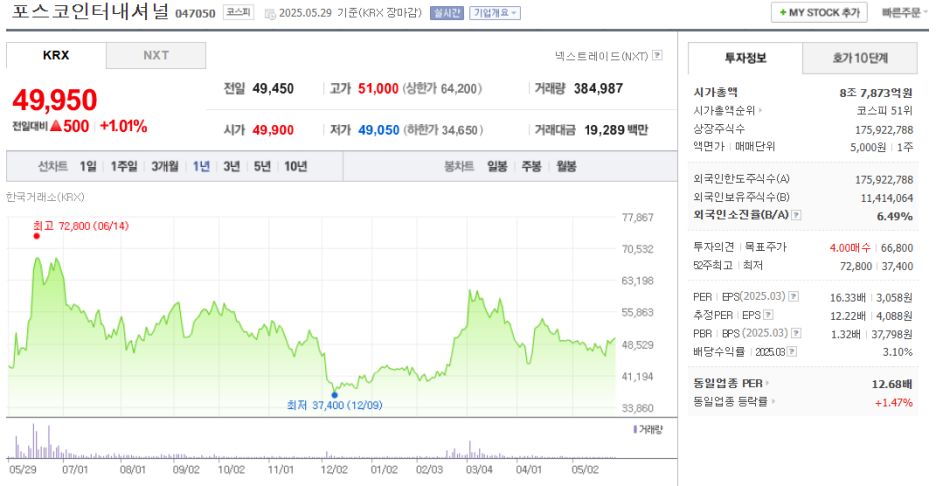Click the stock code 047050
Screen dimensions: 936x486
click(x=195, y=13)
